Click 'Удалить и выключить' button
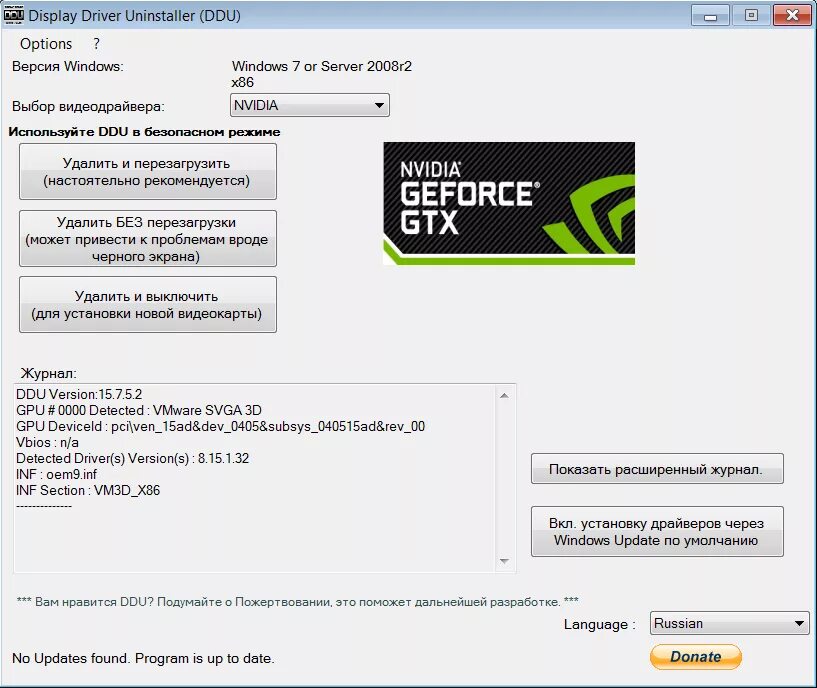Screen dimensions: 817x688 [147, 304]
